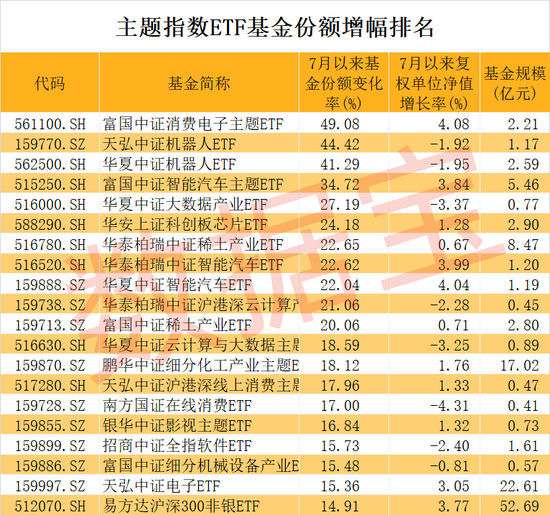Select code cell 516000.SH

pos(50,205)
